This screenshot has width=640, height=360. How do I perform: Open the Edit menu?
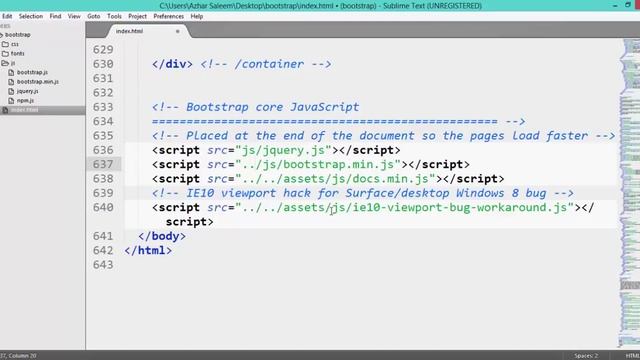tap(7, 16)
